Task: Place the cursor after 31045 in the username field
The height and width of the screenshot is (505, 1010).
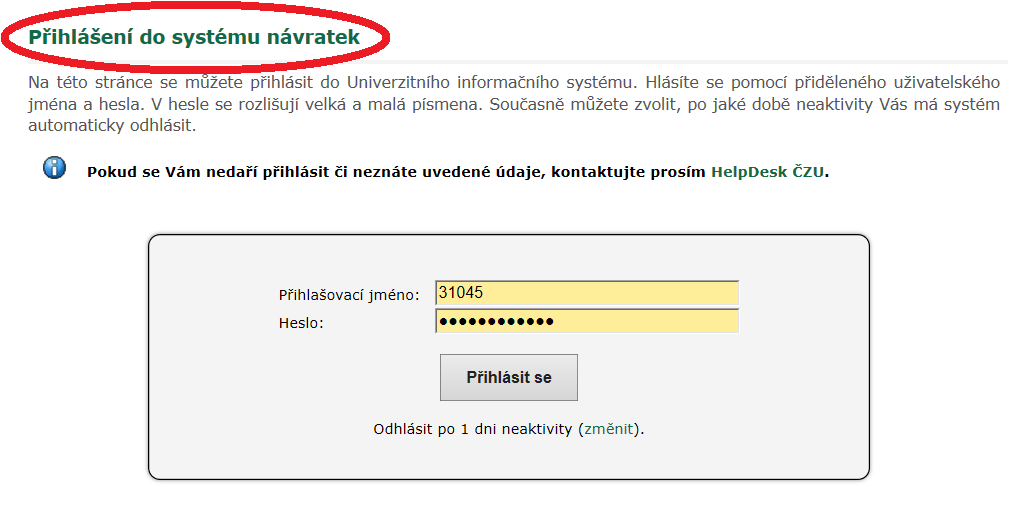Action: 486,293
